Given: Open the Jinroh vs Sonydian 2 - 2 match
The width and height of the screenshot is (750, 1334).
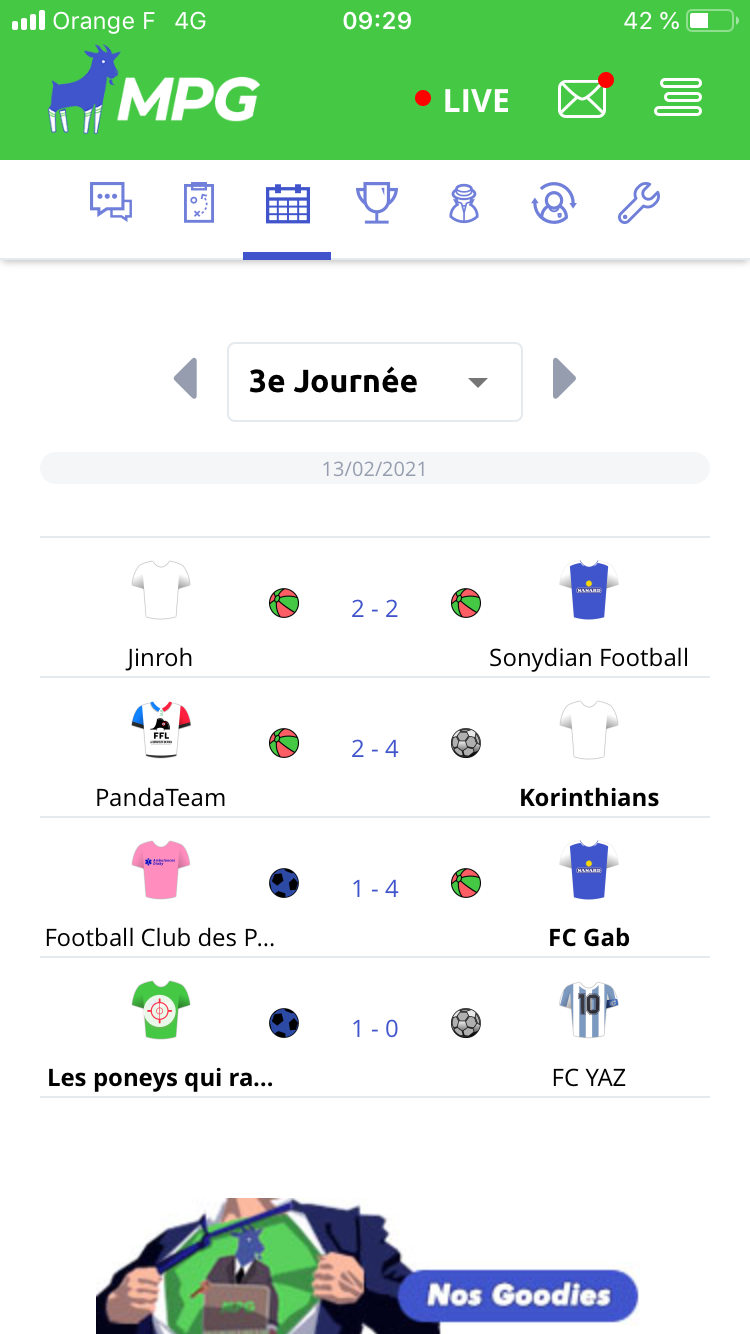Looking at the screenshot, I should click(x=375, y=608).
